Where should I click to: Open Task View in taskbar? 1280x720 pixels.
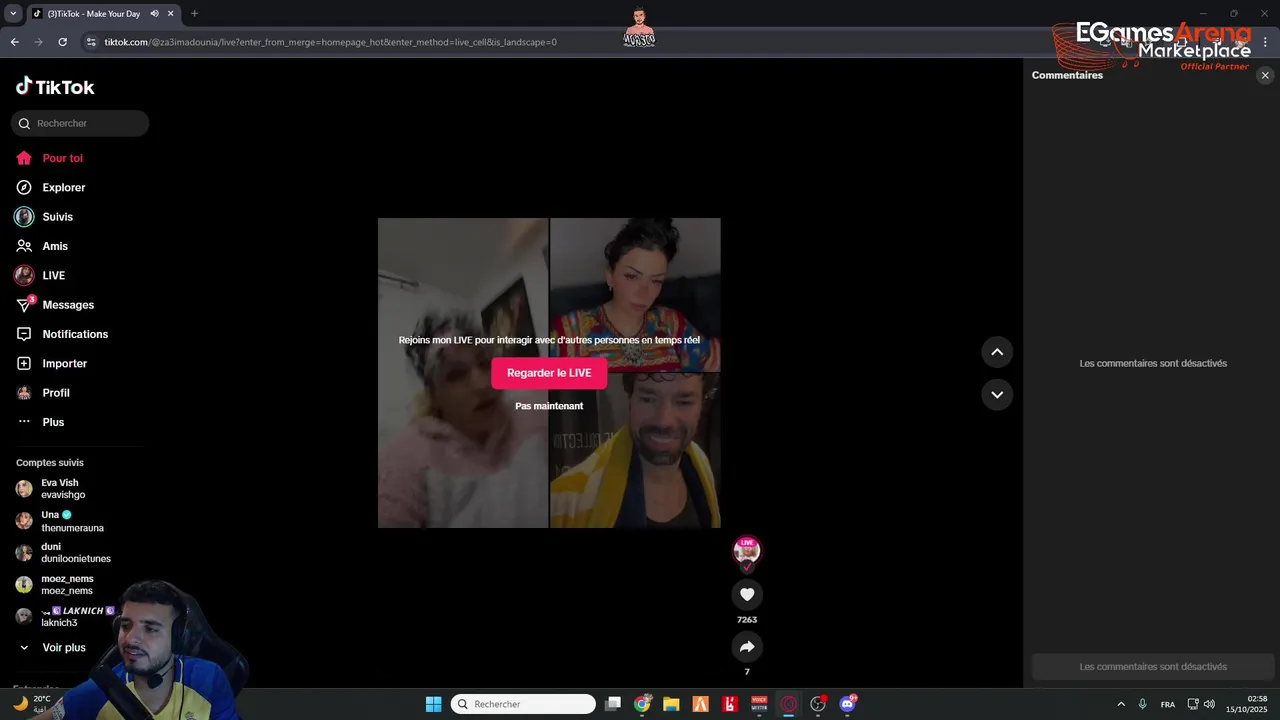(x=613, y=704)
